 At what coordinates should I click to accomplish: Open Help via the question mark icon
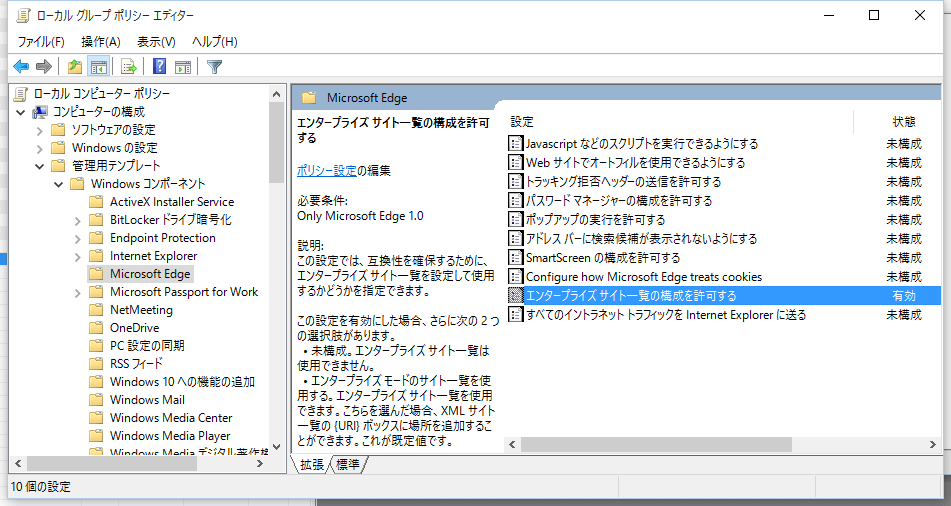click(159, 66)
